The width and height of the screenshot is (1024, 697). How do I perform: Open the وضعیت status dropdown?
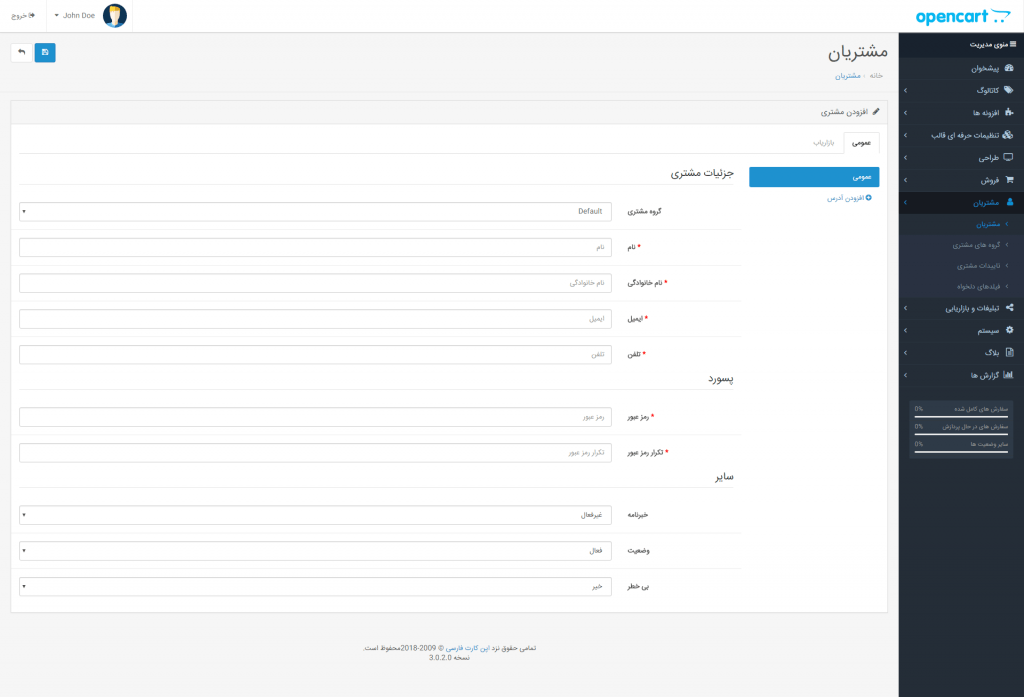click(x=315, y=551)
